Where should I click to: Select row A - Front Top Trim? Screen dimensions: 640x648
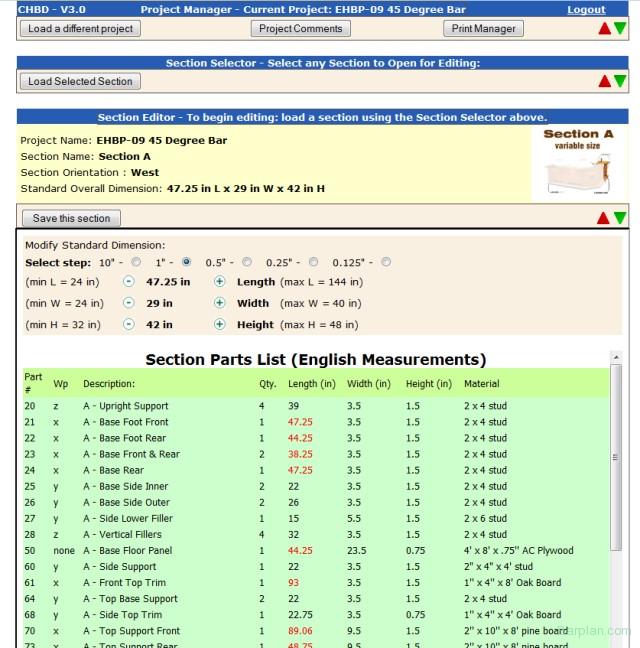coord(316,583)
